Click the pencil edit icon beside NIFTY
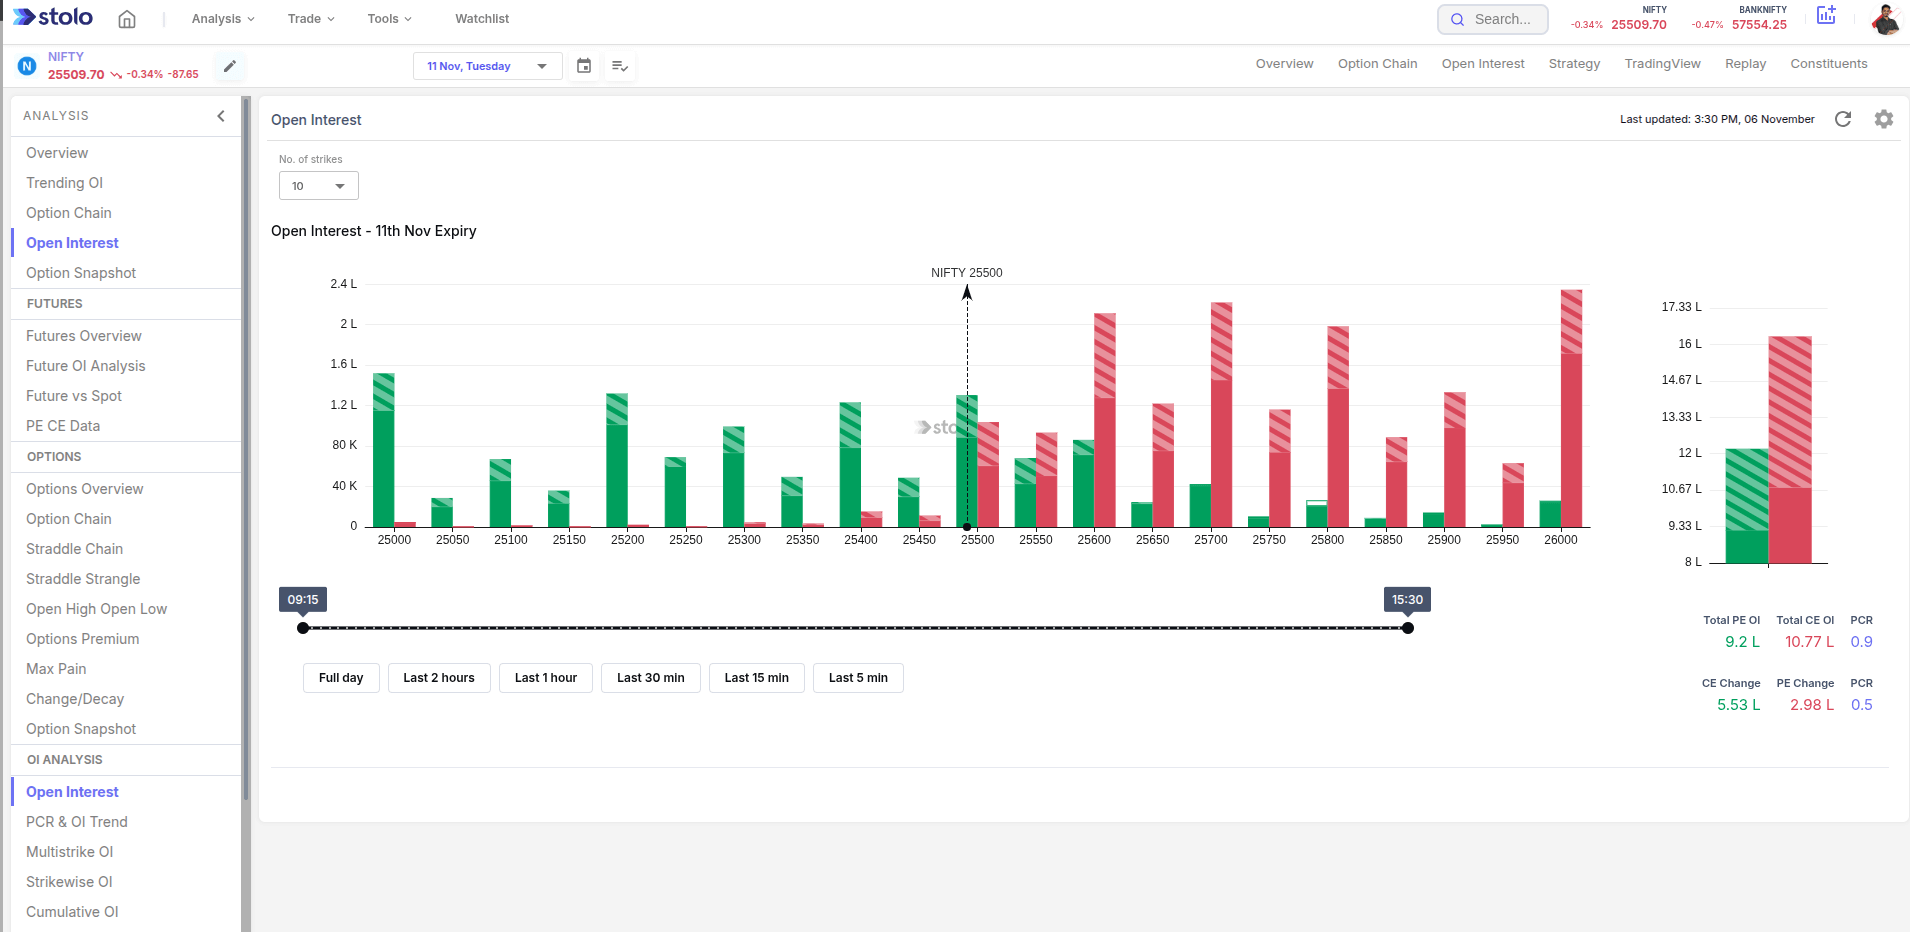Image resolution: width=1910 pixels, height=932 pixels. [x=230, y=66]
